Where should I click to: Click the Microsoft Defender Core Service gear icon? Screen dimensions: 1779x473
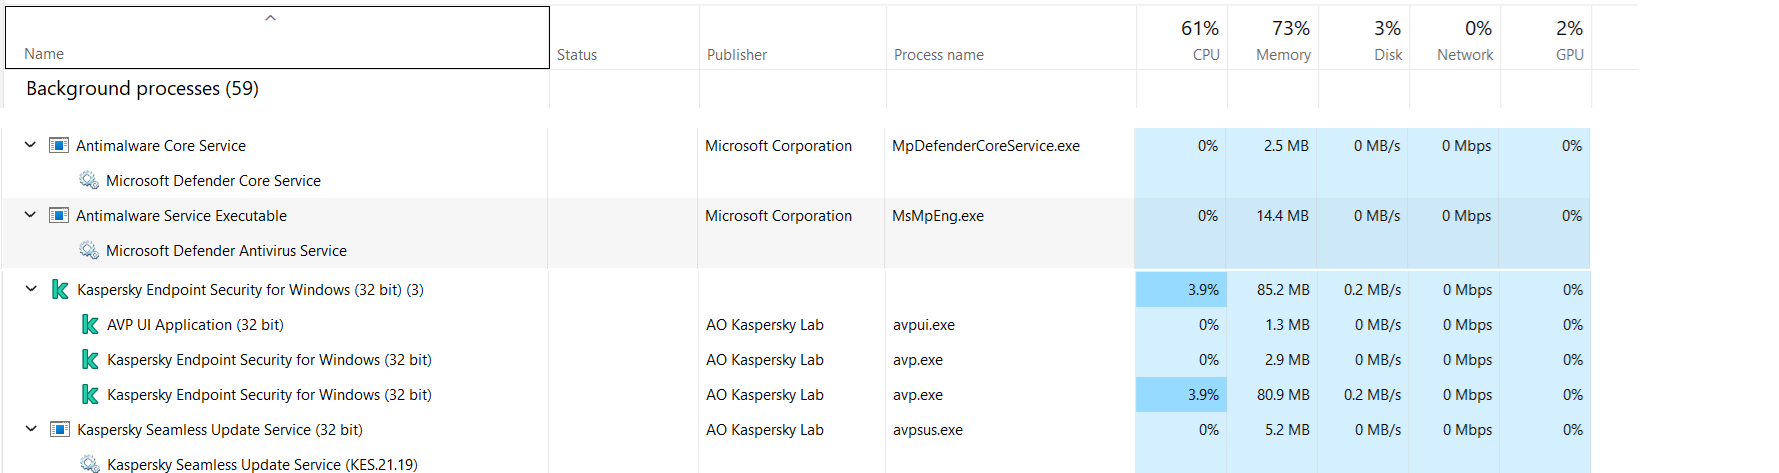[89, 181]
